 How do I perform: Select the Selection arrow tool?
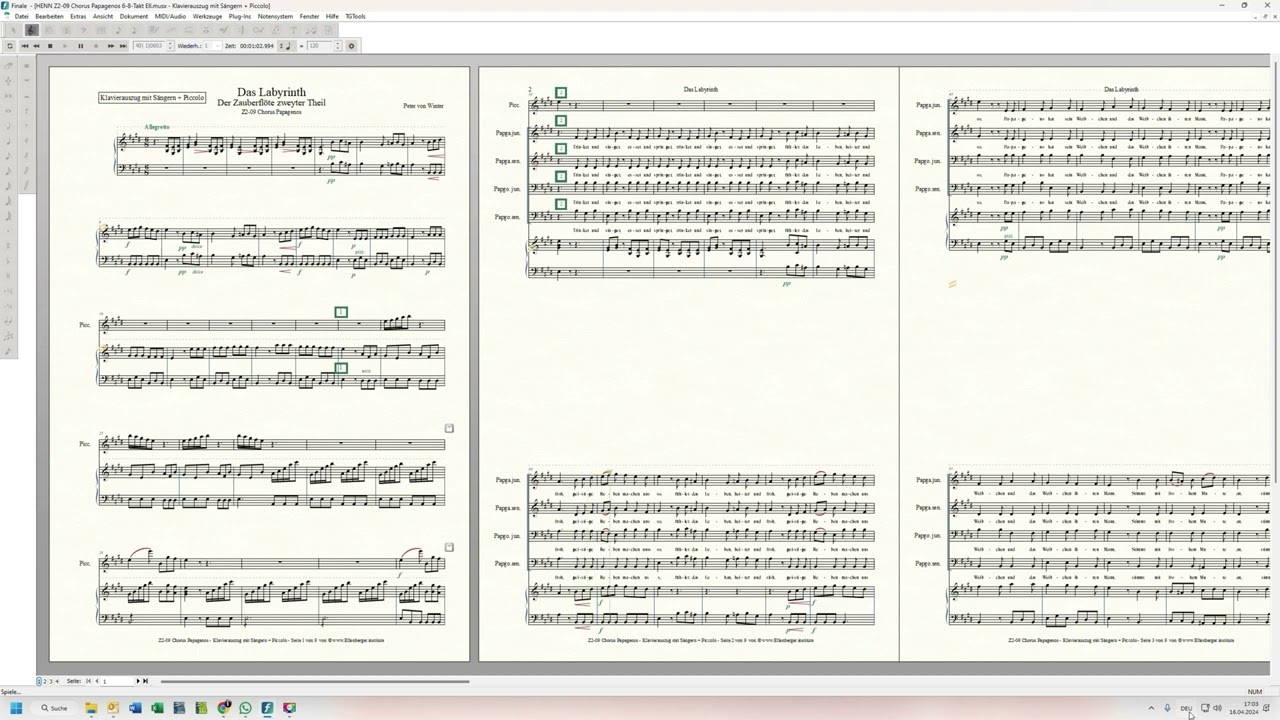point(13,30)
